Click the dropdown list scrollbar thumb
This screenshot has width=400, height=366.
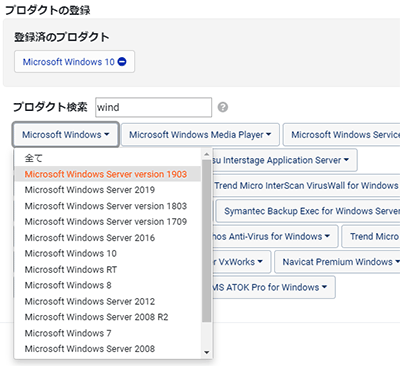click(206, 241)
